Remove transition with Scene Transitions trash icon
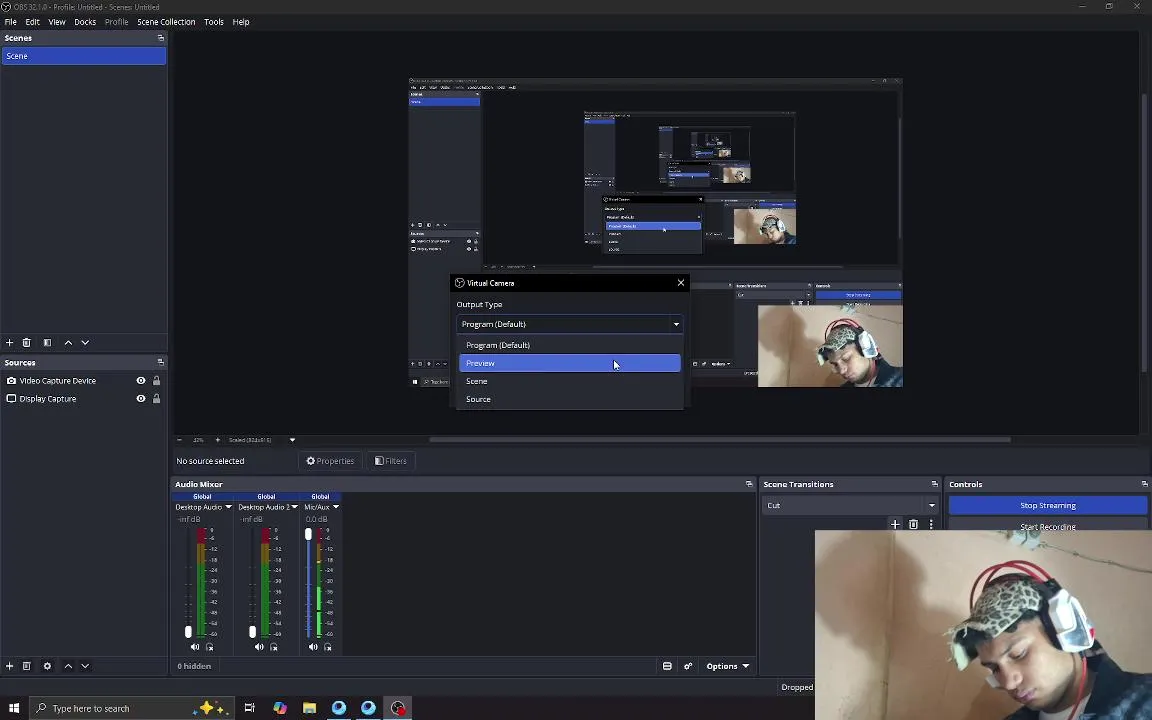 click(913, 524)
